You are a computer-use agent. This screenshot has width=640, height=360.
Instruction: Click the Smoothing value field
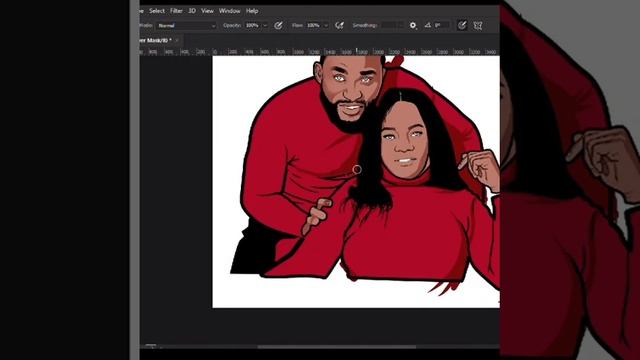click(x=390, y=25)
